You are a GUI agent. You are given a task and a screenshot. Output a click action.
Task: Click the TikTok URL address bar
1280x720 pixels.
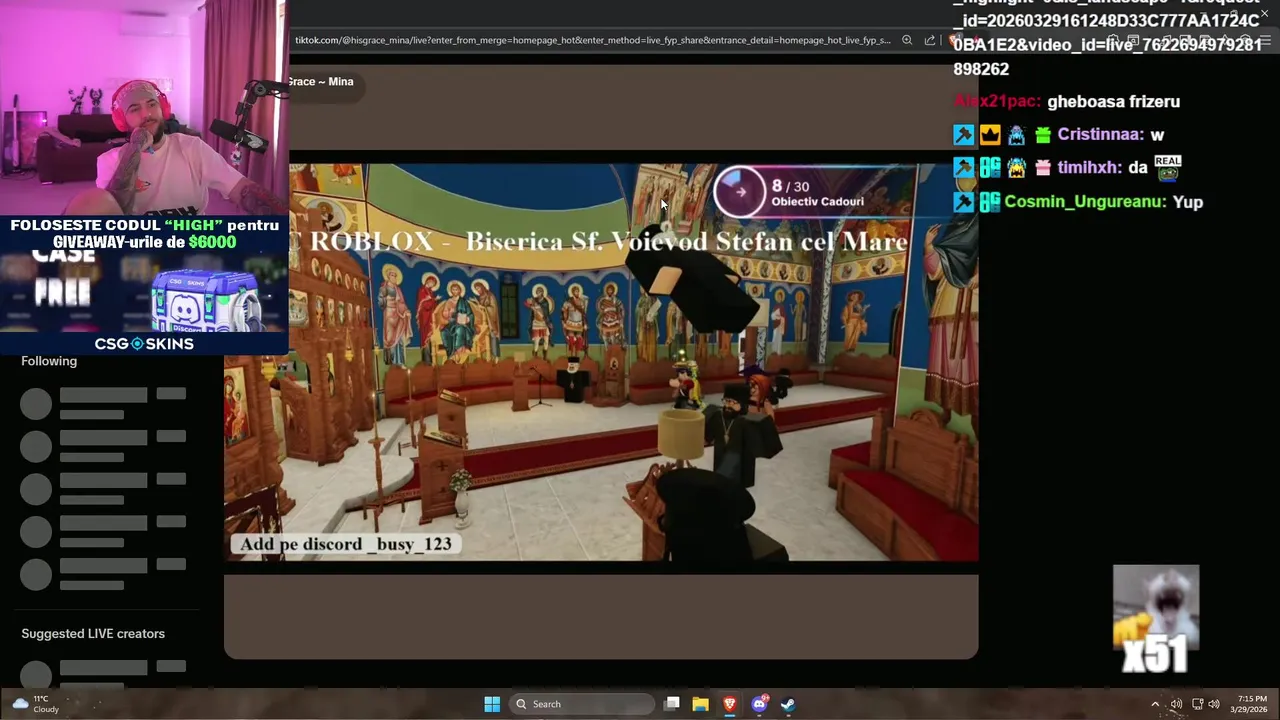tap(592, 40)
